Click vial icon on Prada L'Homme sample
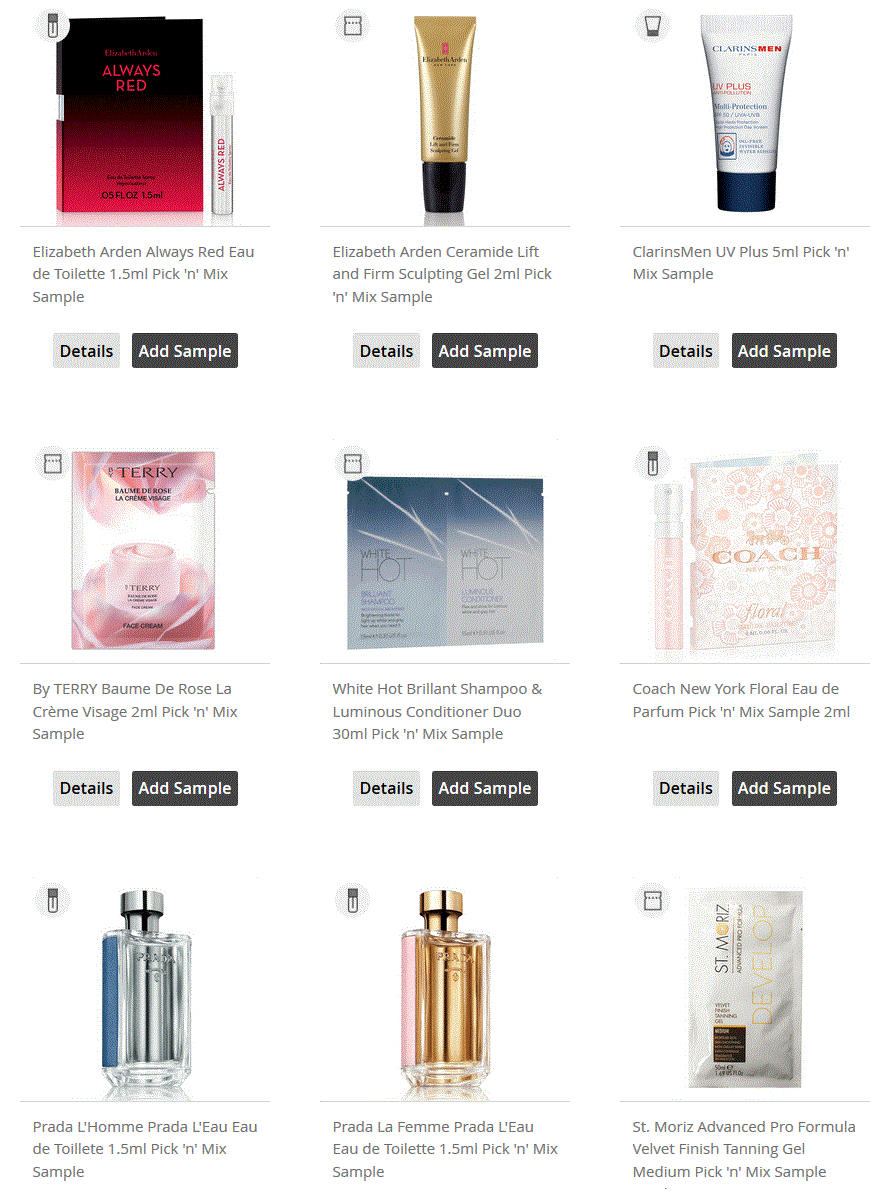The height and width of the screenshot is (1199, 884). (x=53, y=901)
